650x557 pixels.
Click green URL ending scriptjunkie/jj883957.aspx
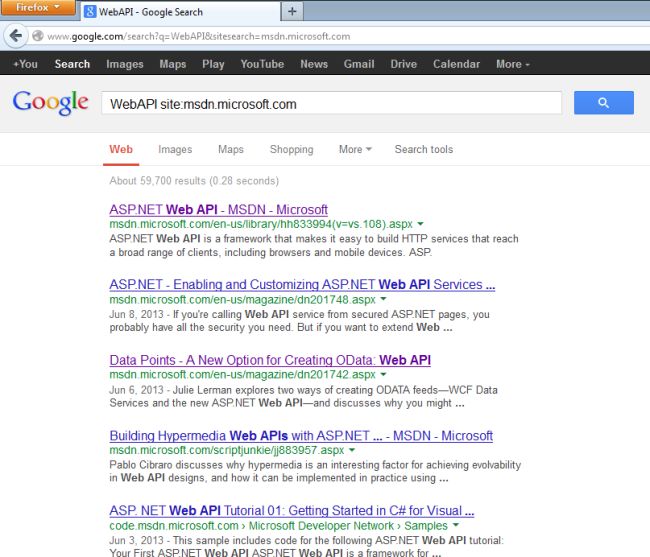coord(227,450)
